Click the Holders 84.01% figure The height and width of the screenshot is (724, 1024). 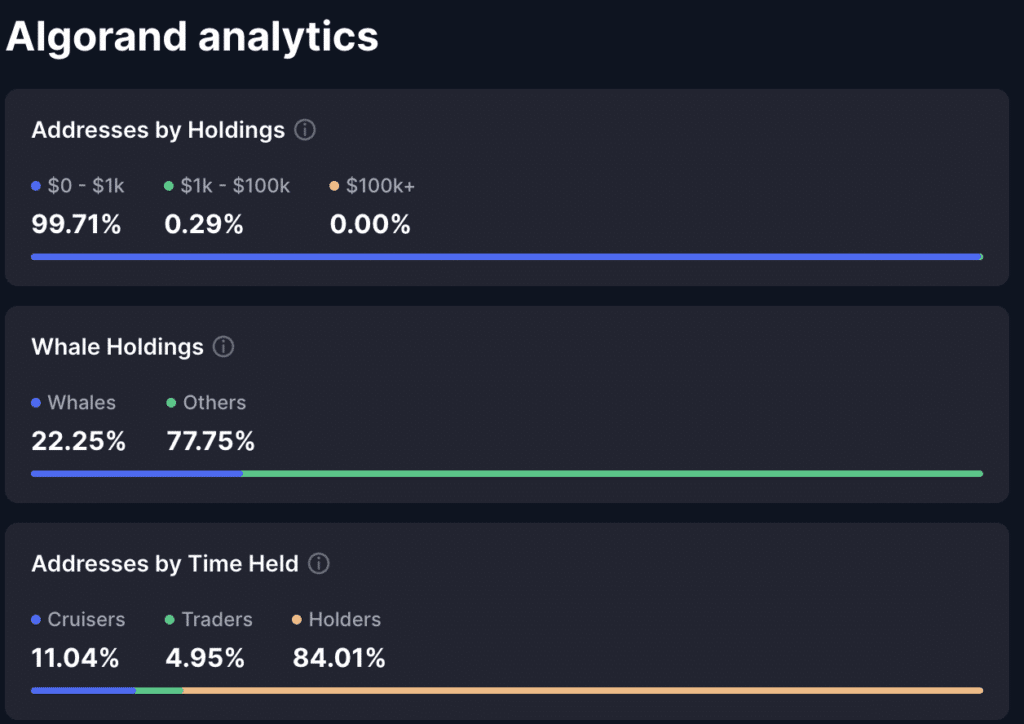(x=339, y=658)
